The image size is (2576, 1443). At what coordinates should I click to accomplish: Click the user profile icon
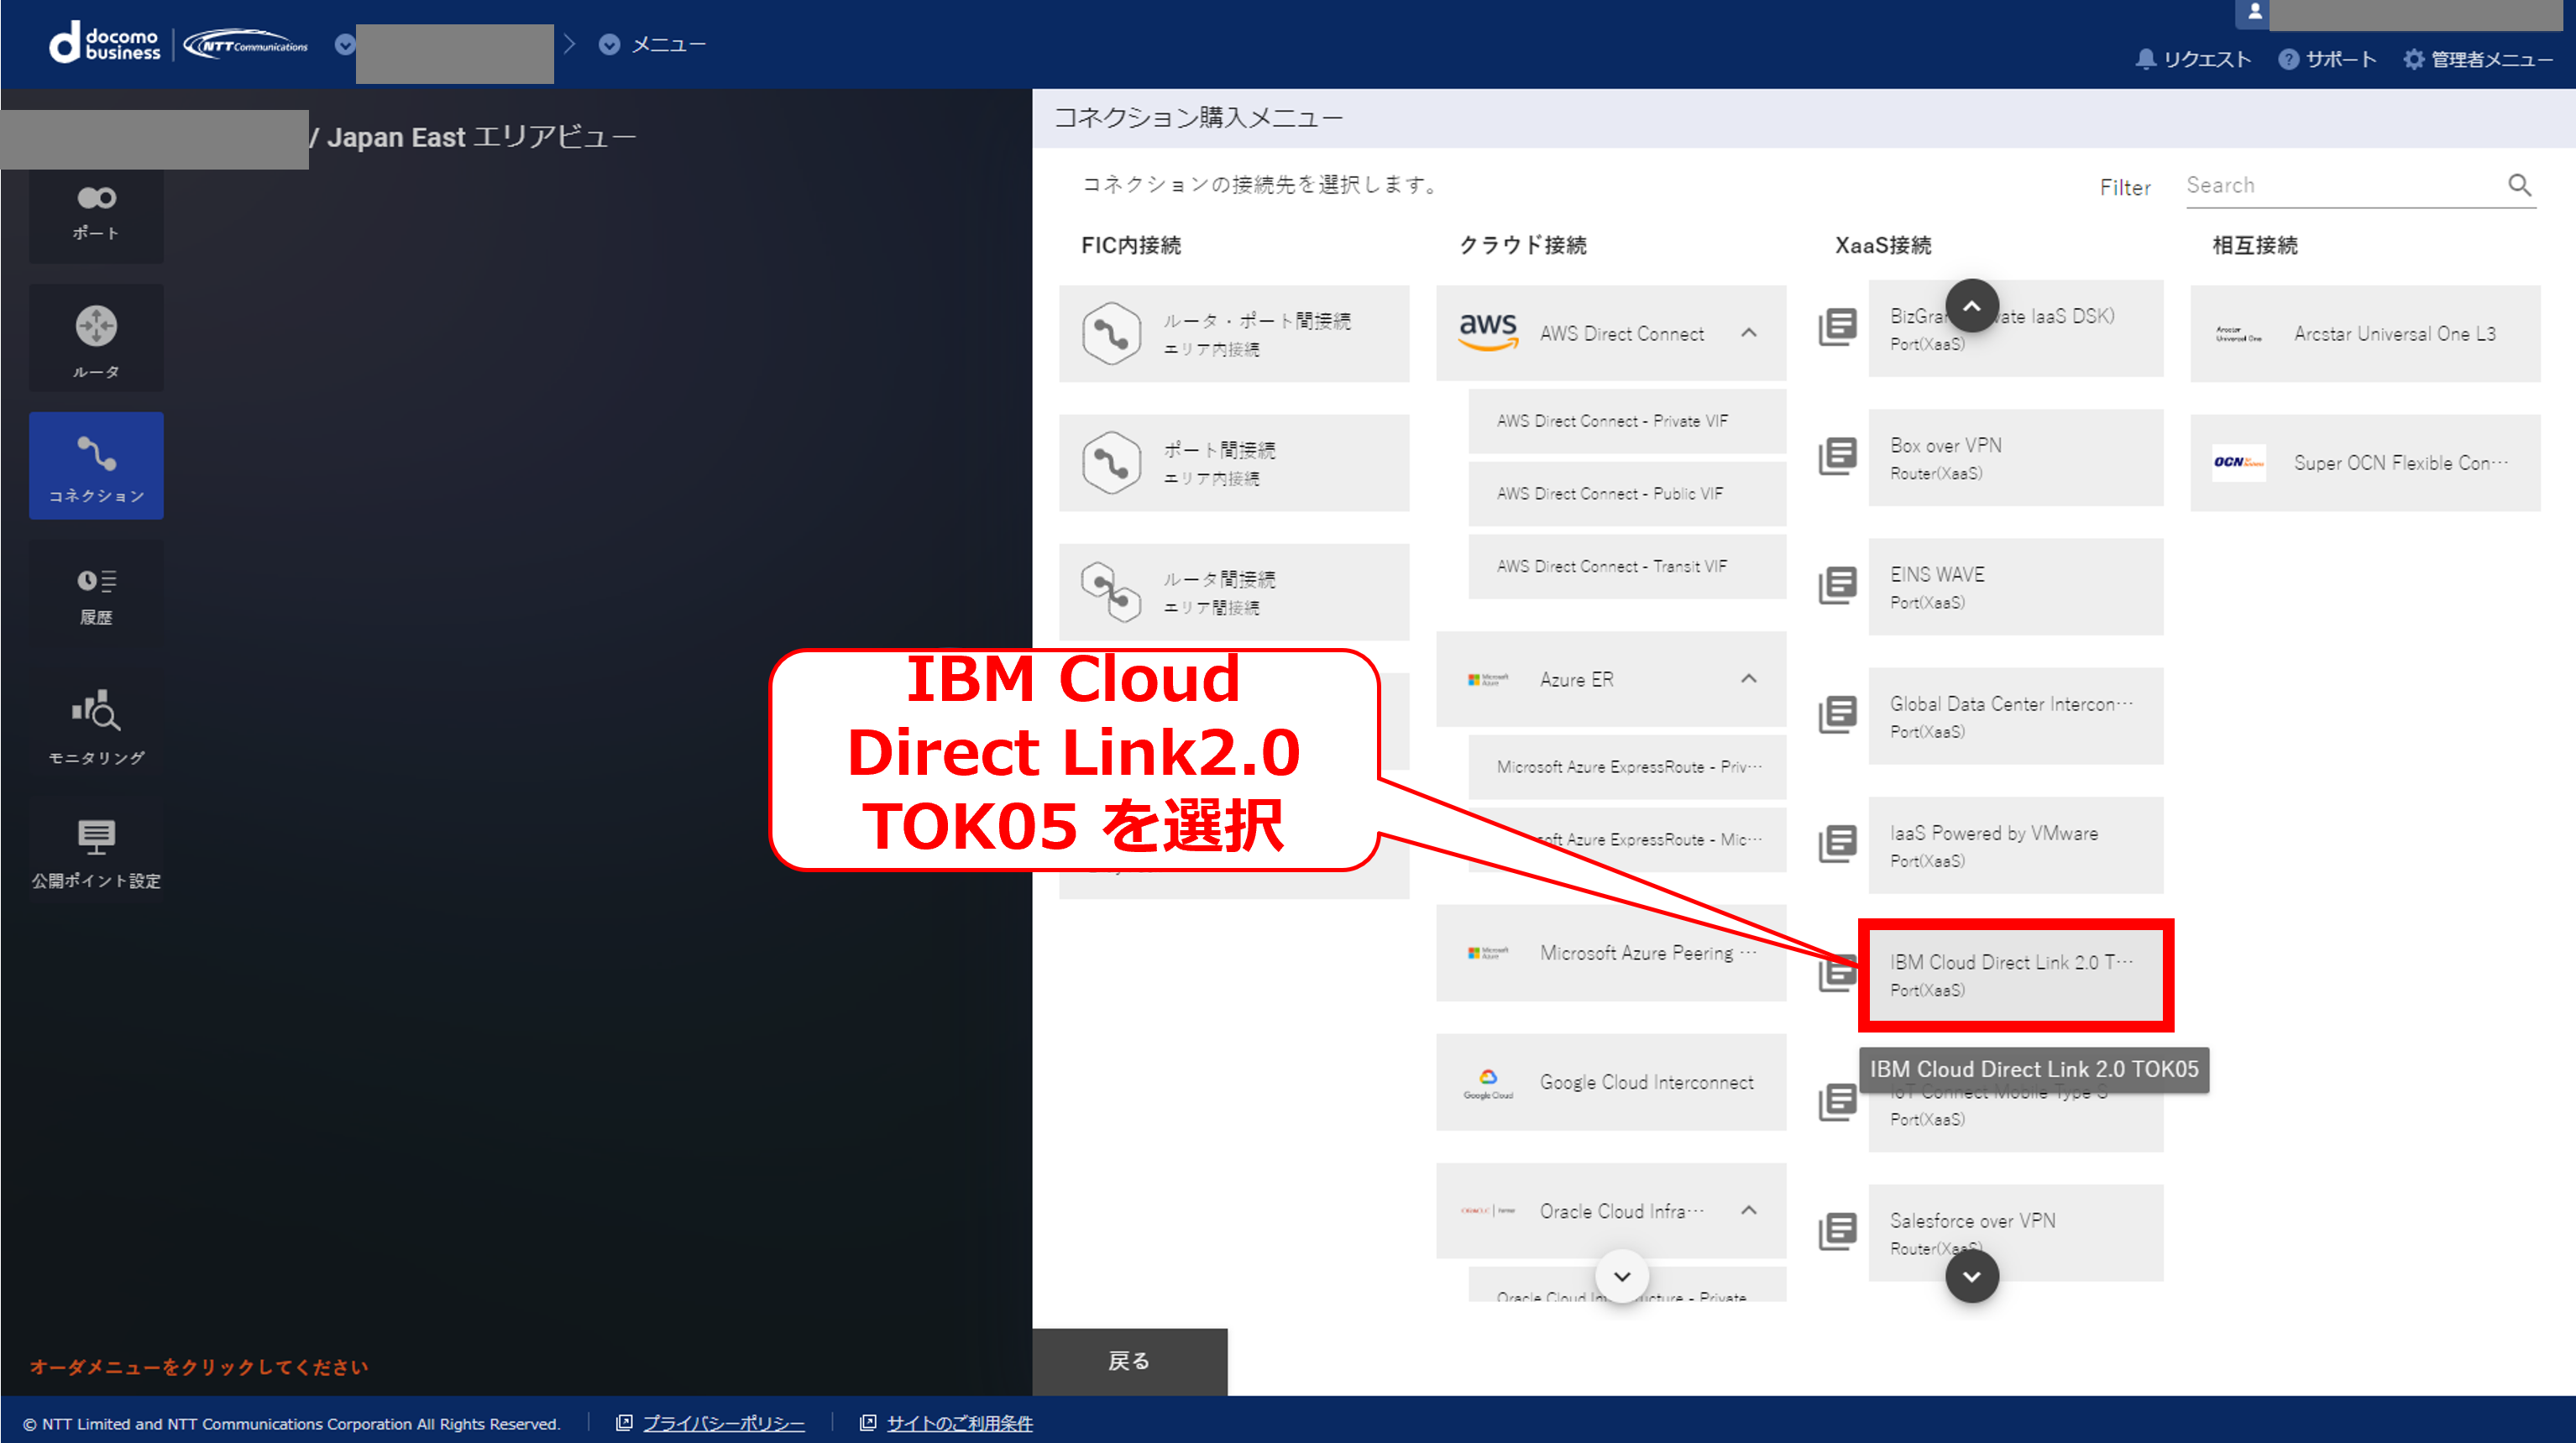(2254, 12)
